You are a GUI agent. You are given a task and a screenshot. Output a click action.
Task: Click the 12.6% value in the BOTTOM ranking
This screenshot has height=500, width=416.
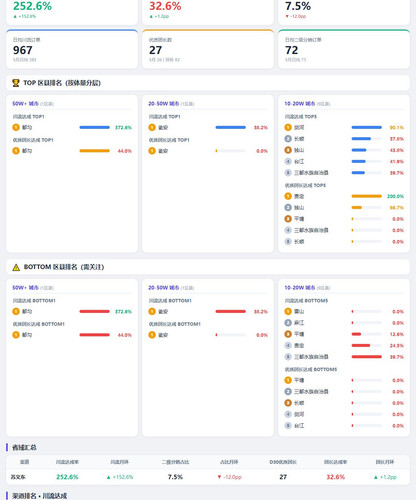pos(397,334)
